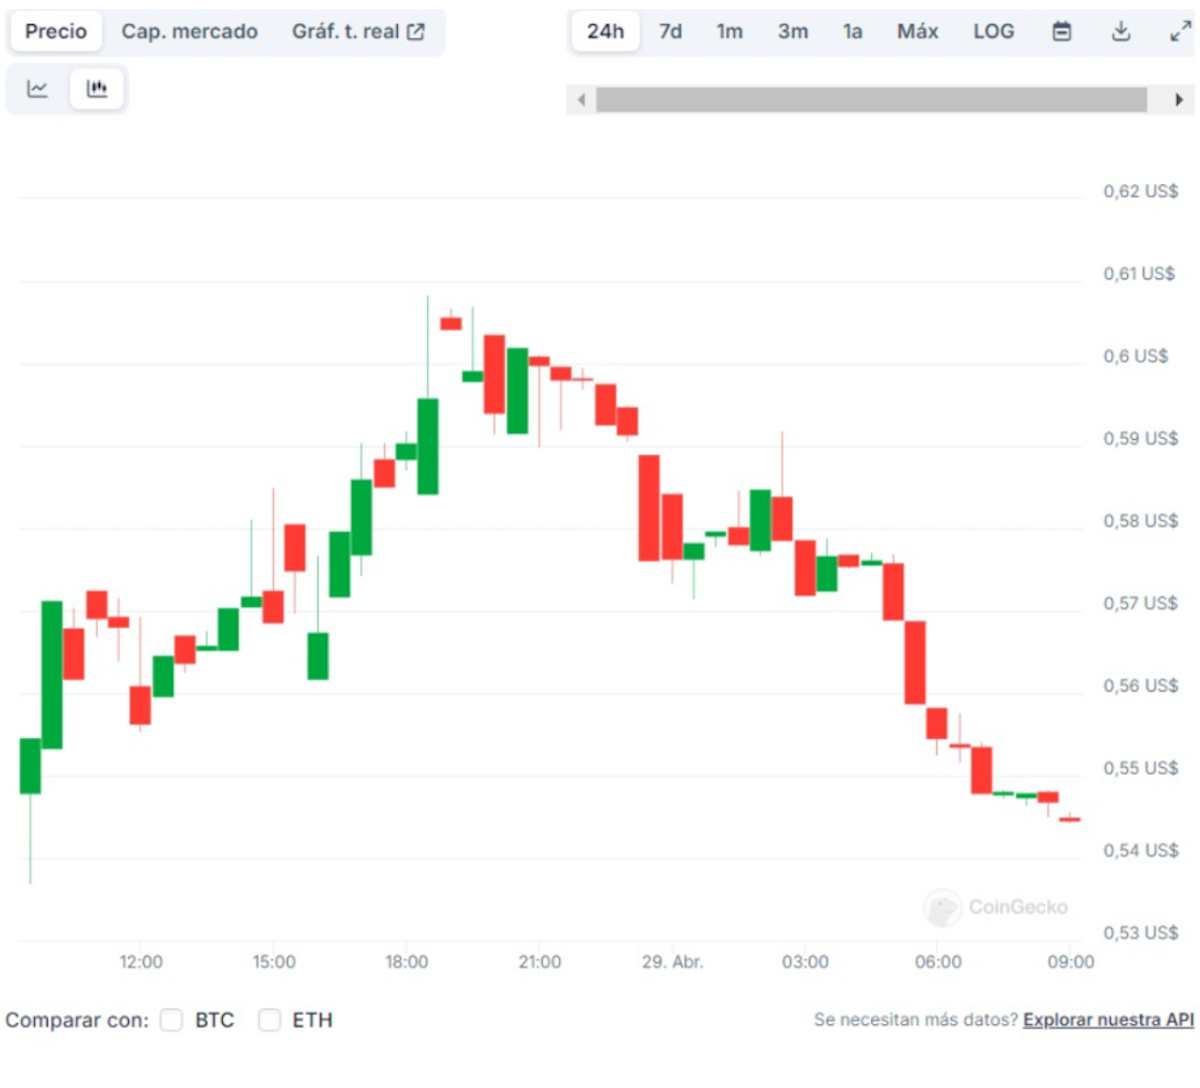1200x1088 pixels.
Task: Select the 3m range
Action: pyautogui.click(x=792, y=31)
